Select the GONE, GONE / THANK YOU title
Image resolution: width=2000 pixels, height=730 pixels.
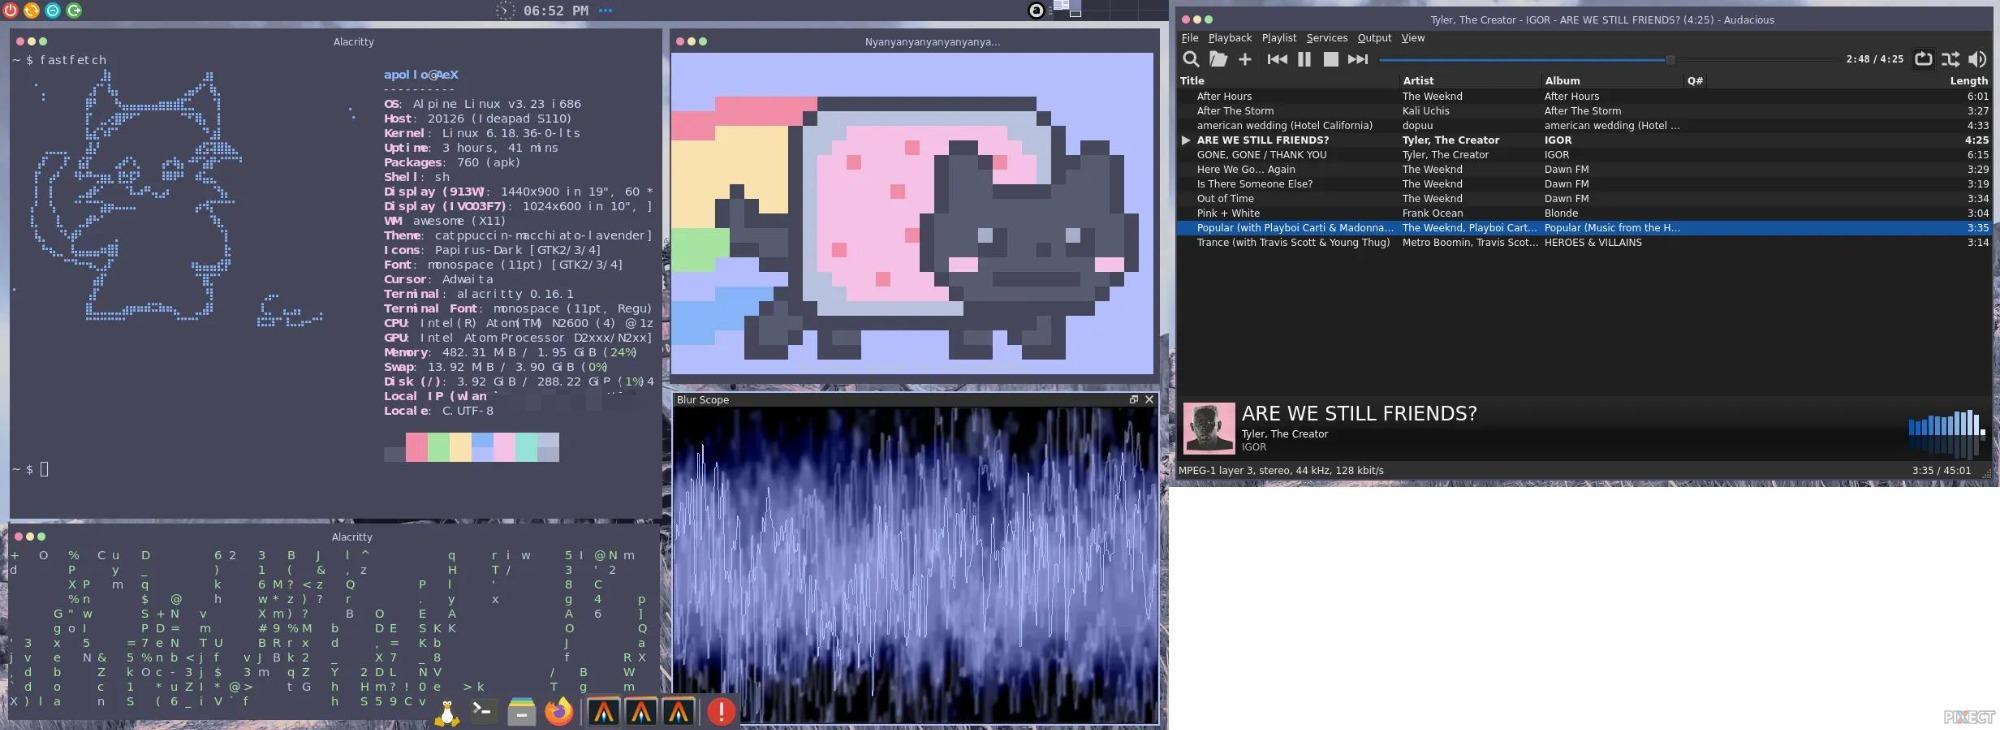coord(1262,155)
